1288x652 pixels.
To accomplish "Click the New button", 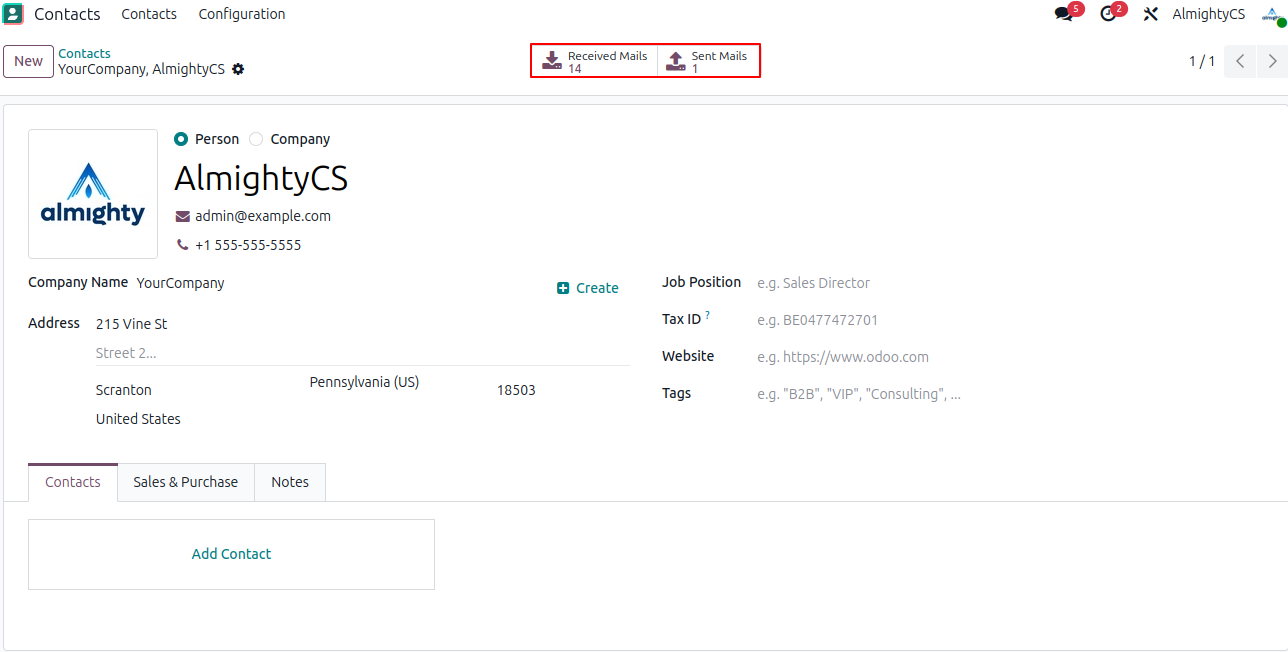I will pos(28,61).
